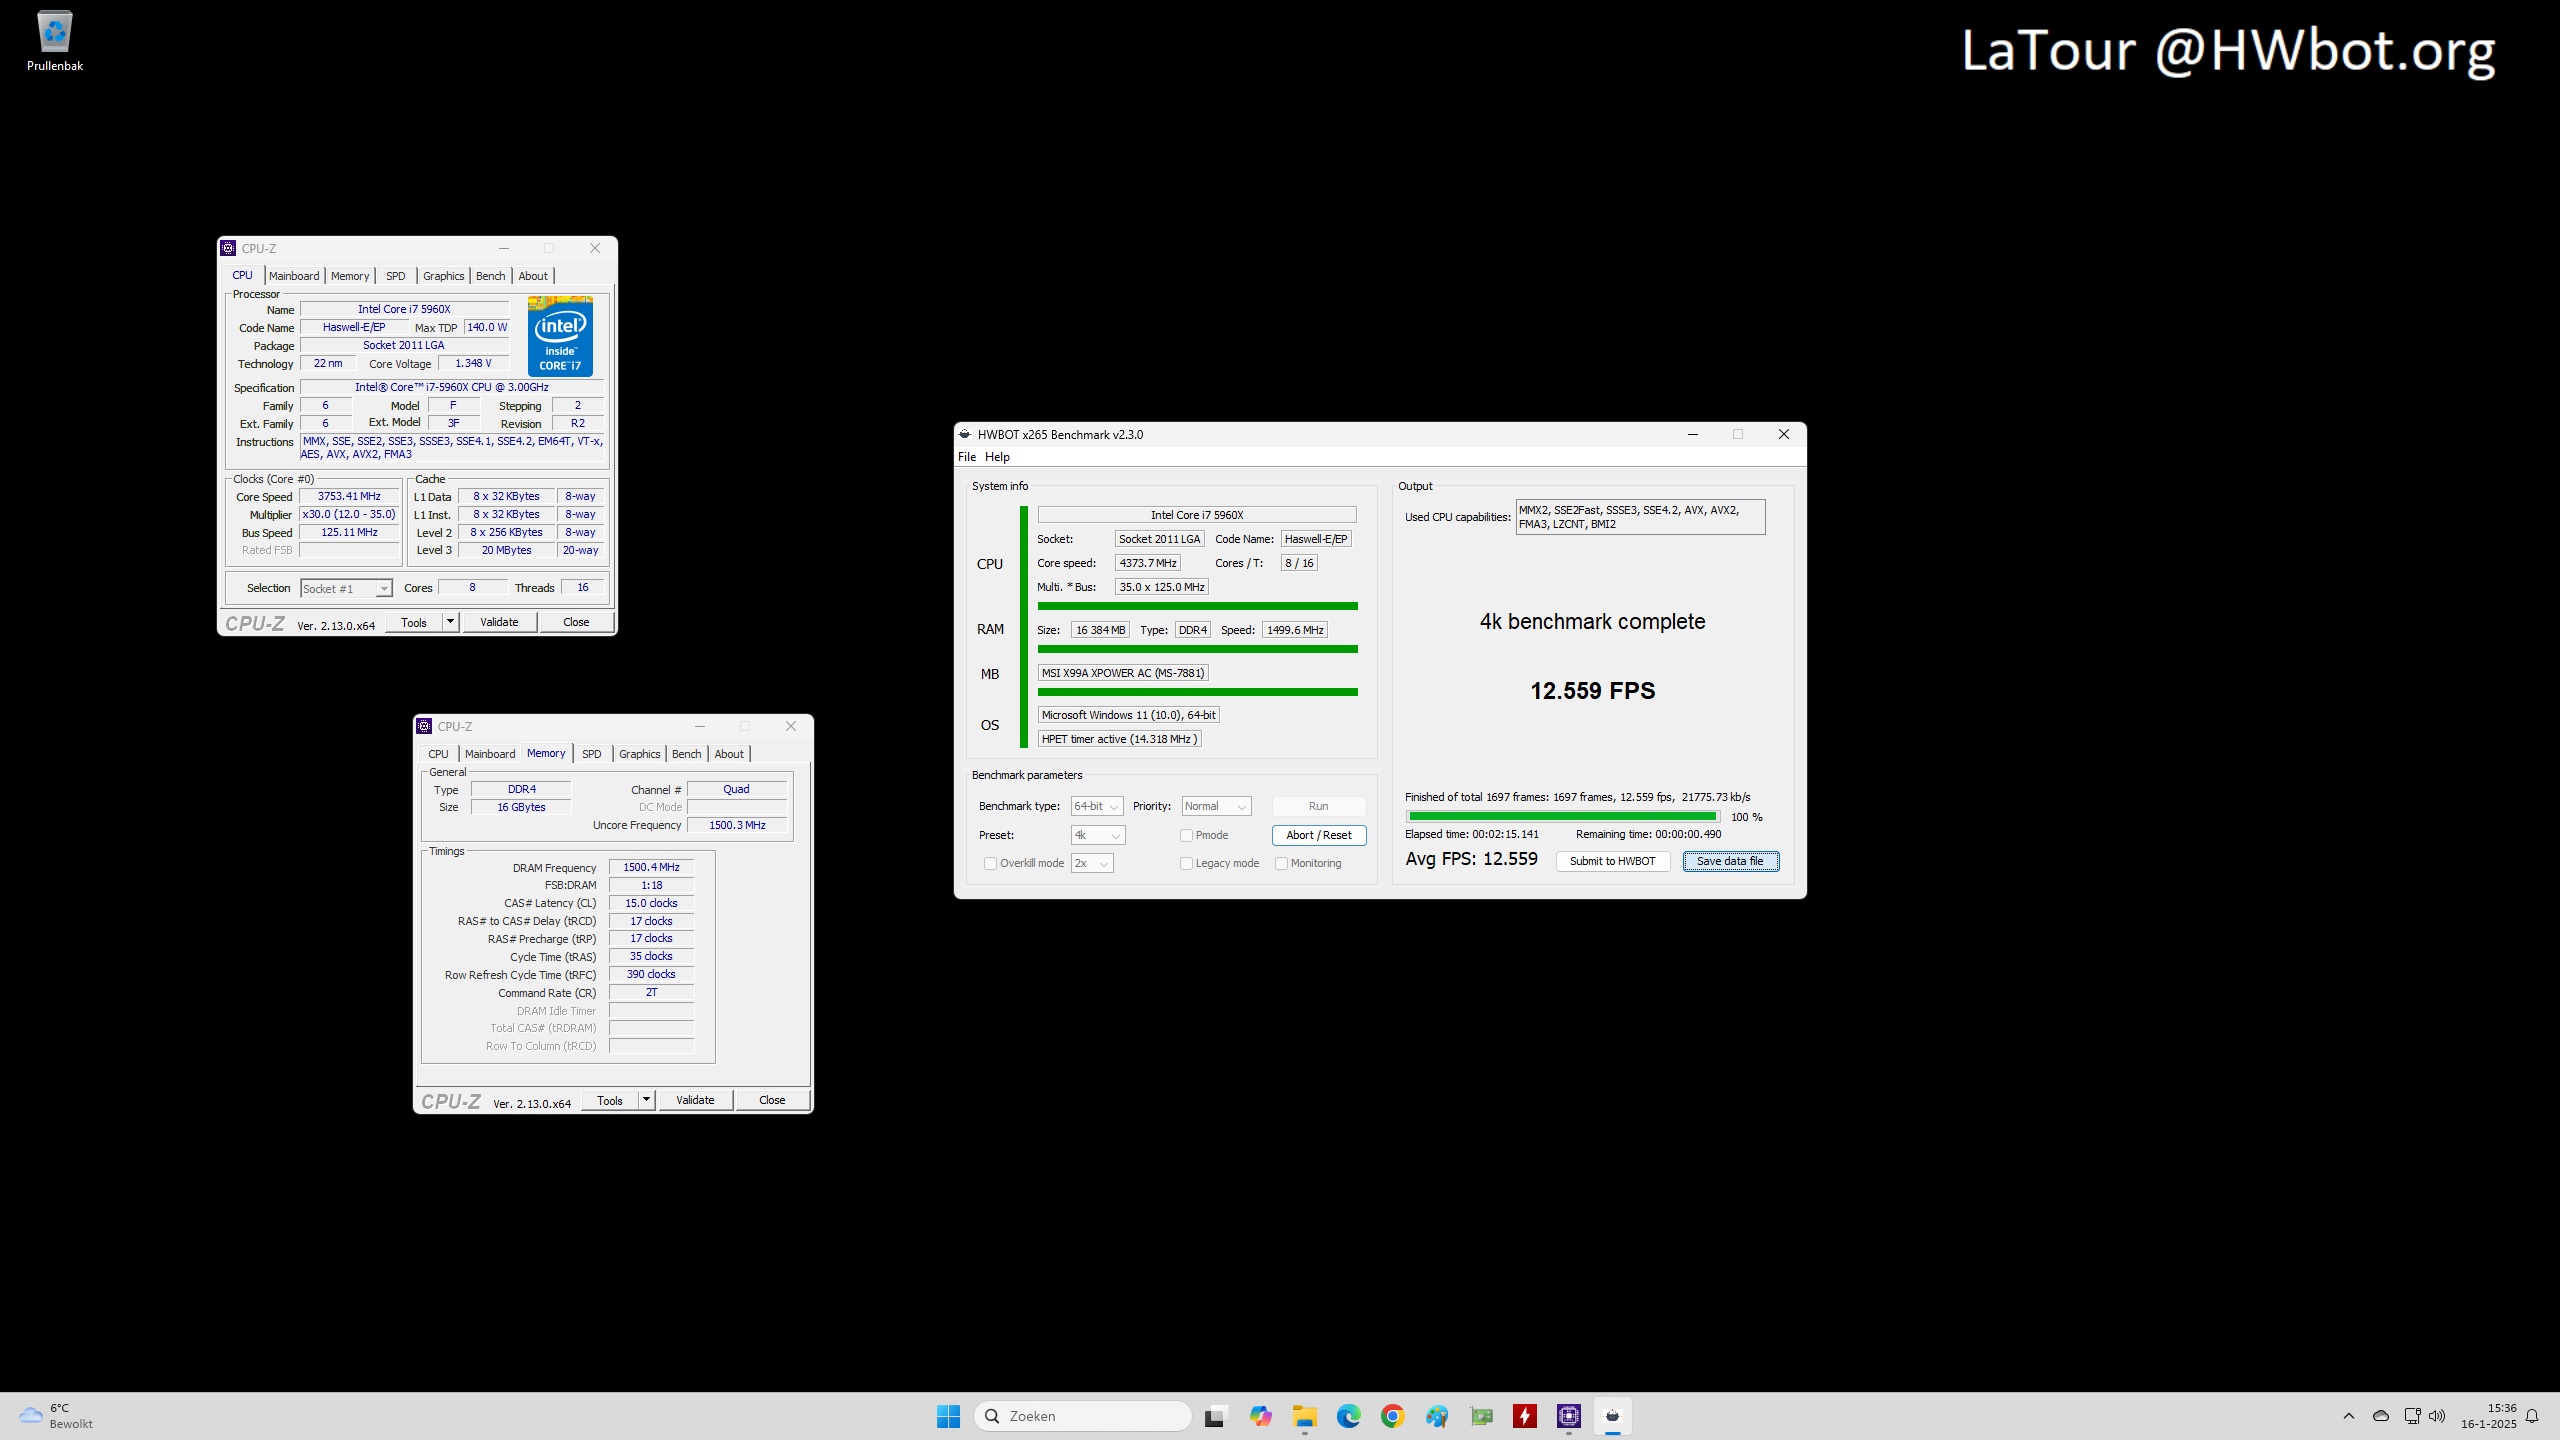Click HWBOT x265 Benchmark title bar icon
This screenshot has height=1440, width=2560.
click(965, 434)
